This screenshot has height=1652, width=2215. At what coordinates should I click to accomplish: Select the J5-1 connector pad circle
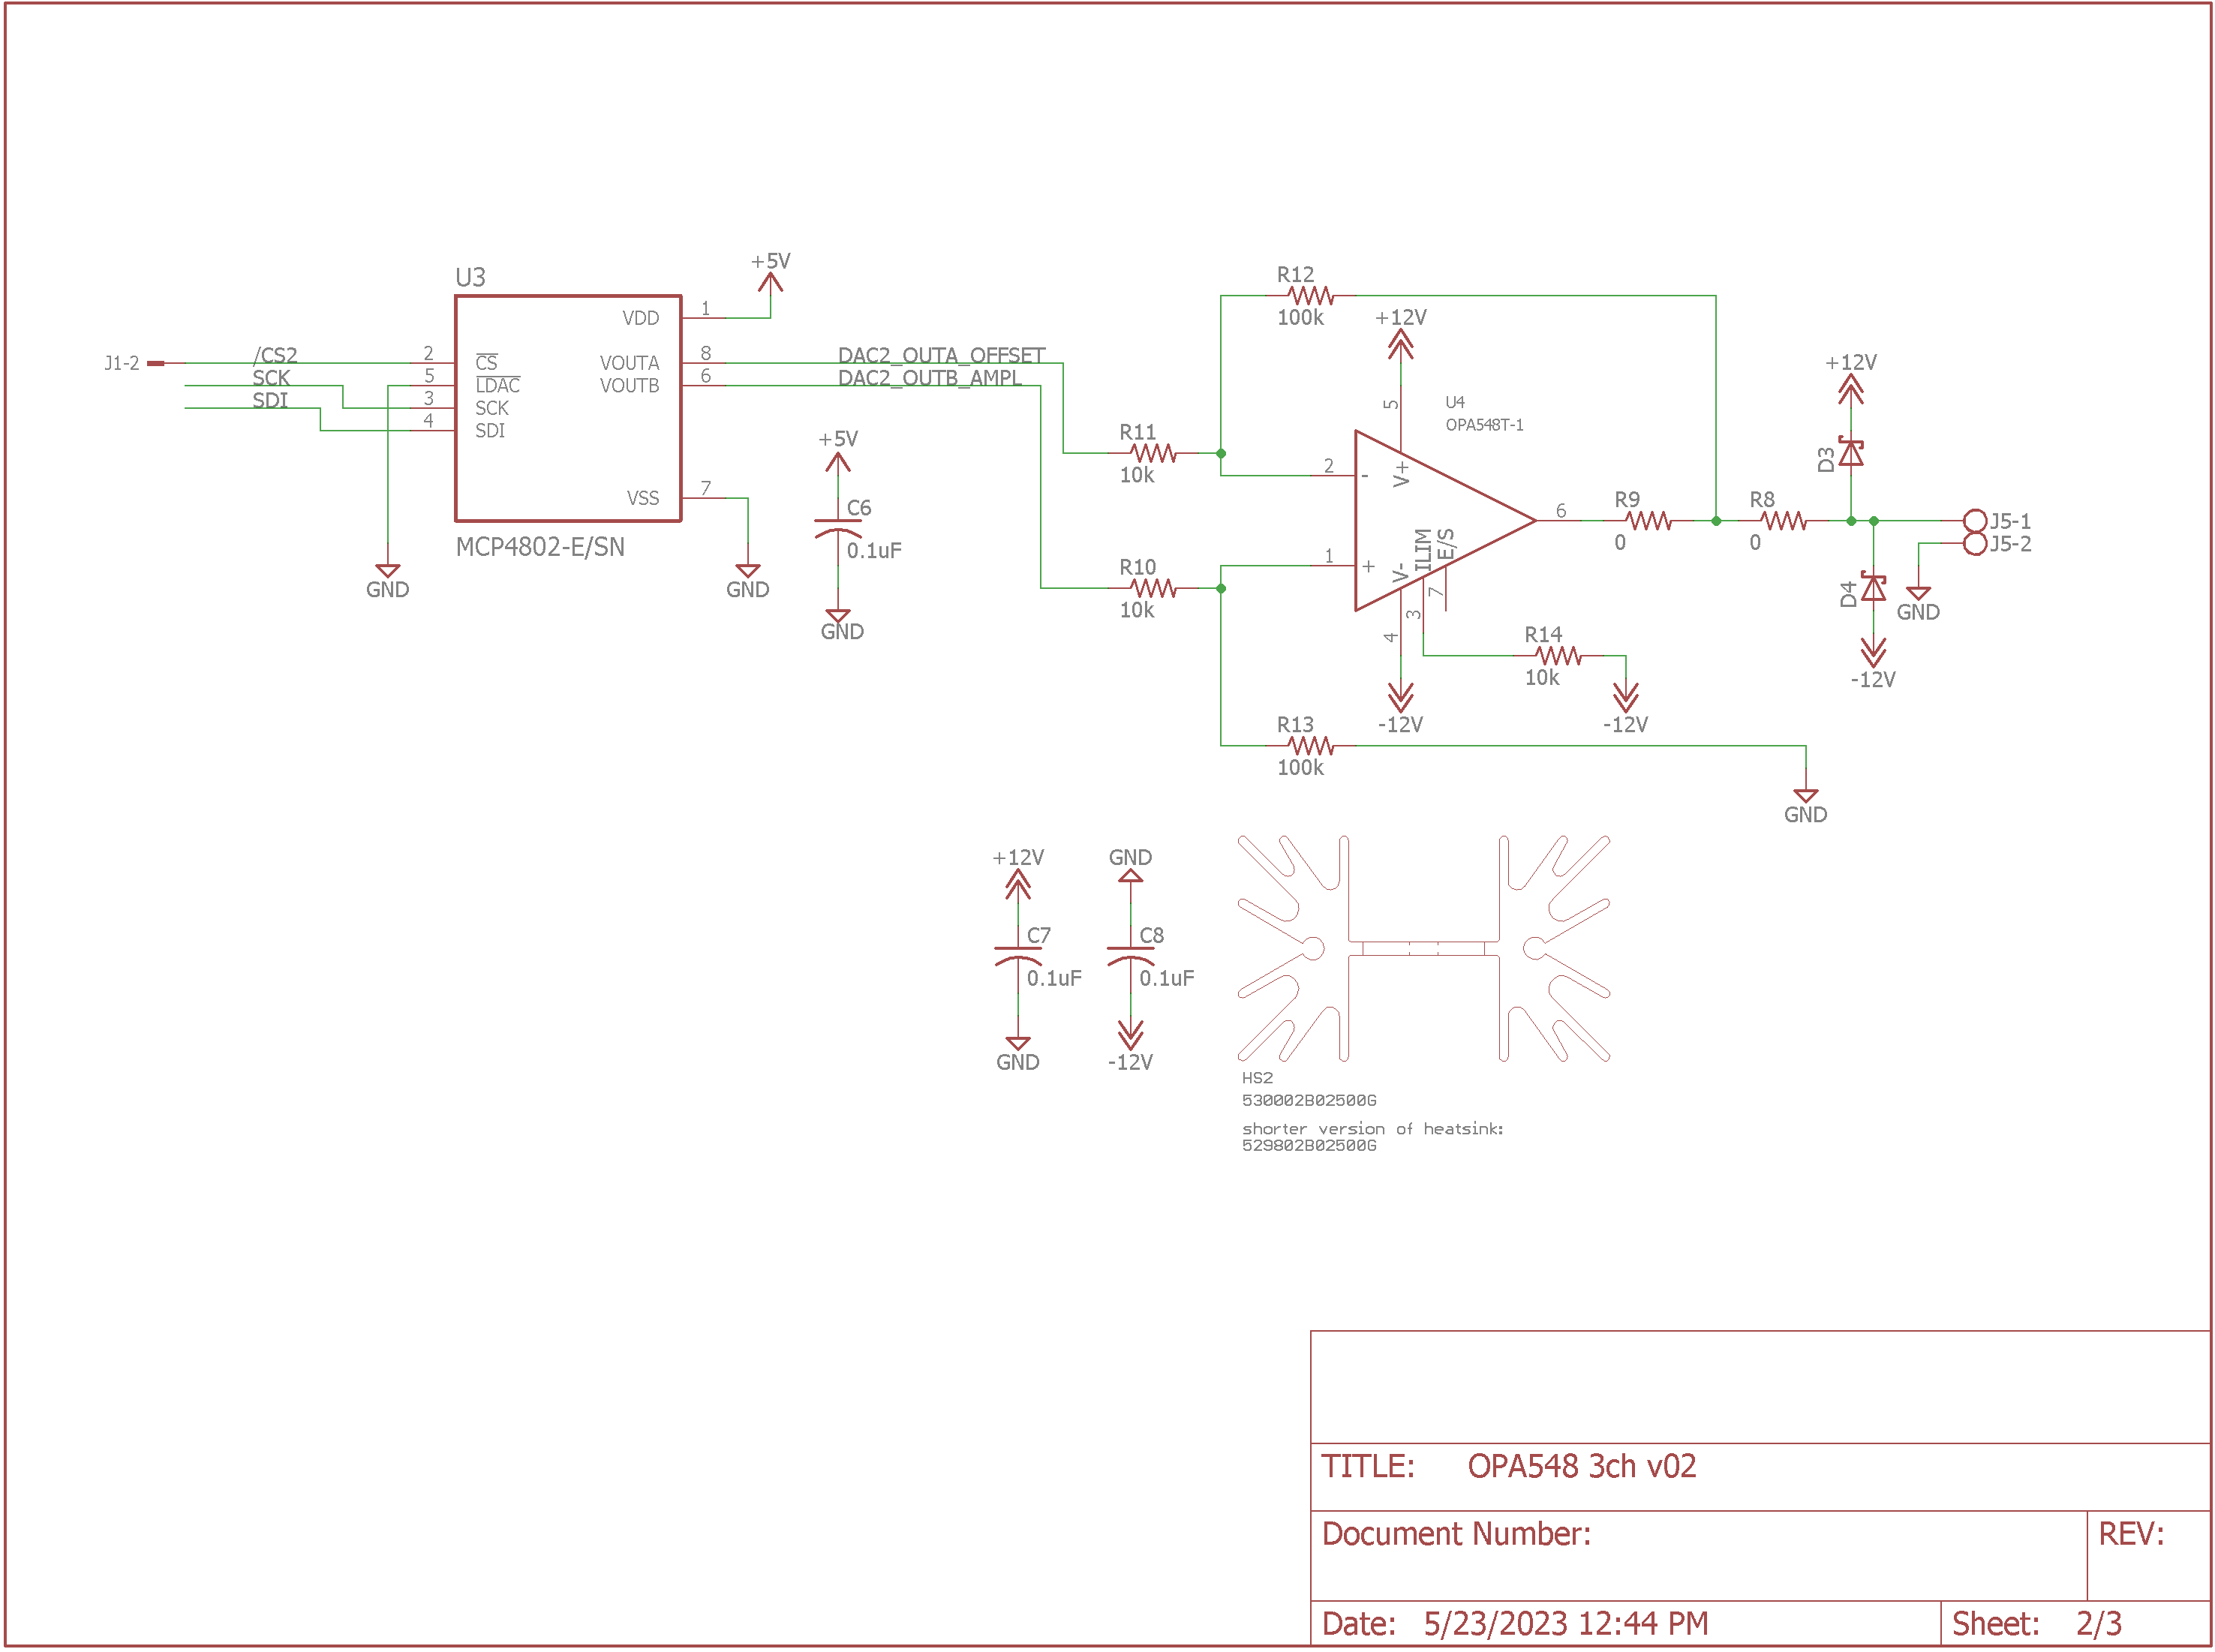(x=1974, y=520)
